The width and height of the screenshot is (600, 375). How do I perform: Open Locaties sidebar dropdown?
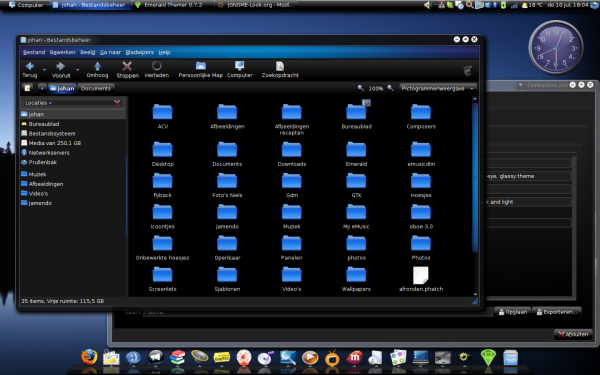pyautogui.click(x=38, y=103)
